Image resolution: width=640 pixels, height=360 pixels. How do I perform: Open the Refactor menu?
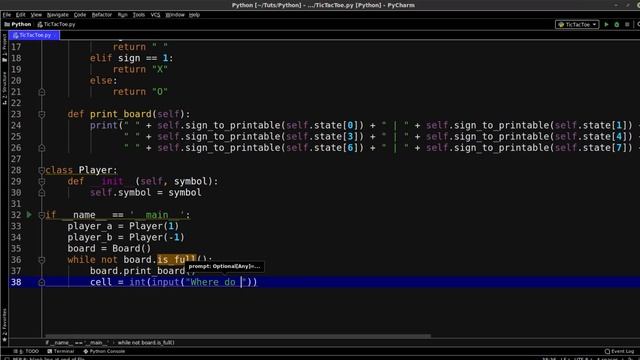point(102,15)
